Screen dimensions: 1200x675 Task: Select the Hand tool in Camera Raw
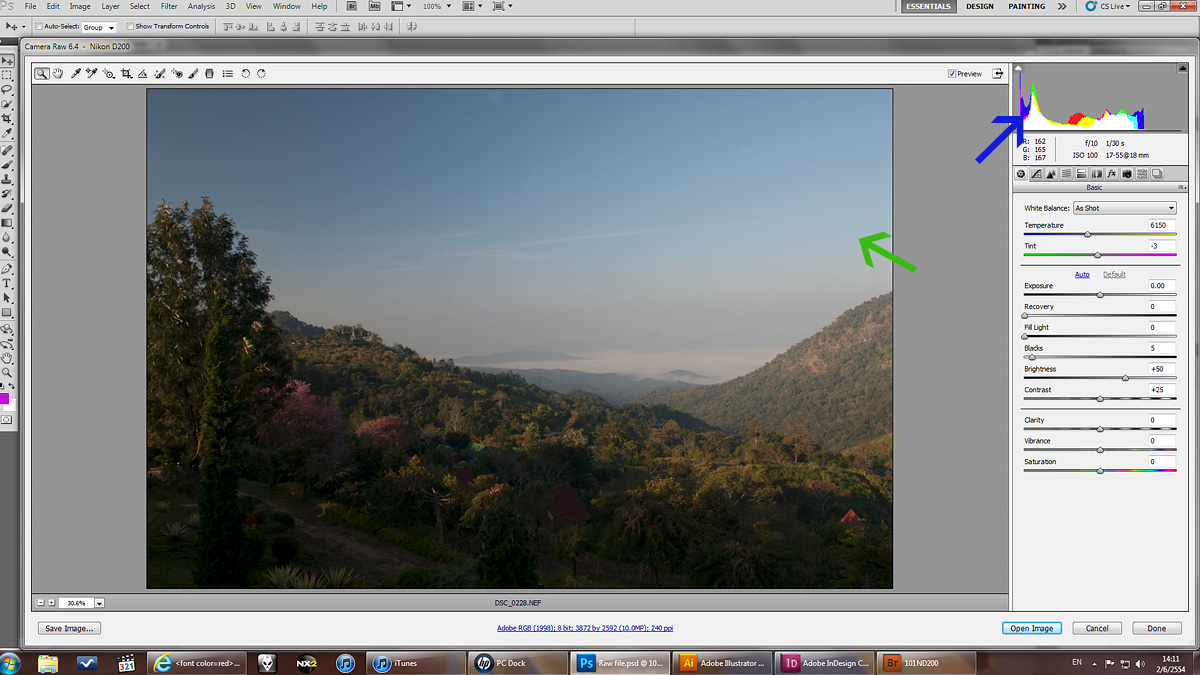point(58,73)
